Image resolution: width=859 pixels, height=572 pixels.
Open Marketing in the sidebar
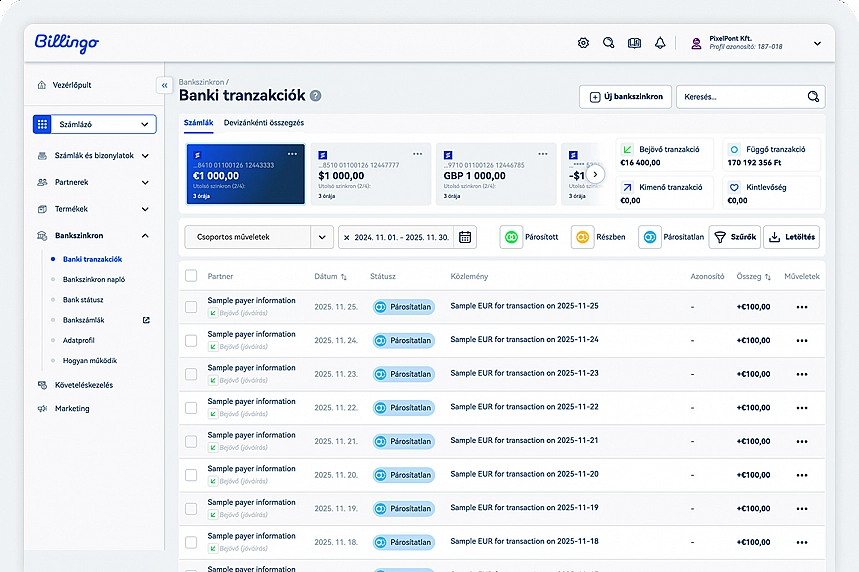(71, 409)
